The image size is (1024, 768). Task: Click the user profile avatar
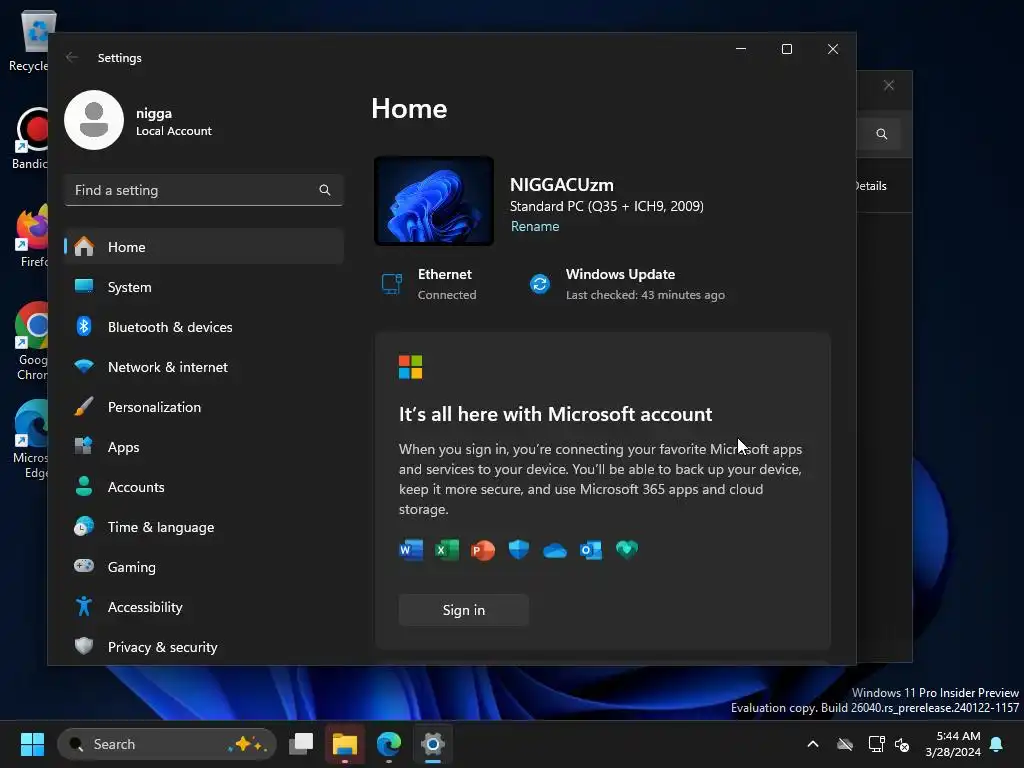click(x=94, y=120)
